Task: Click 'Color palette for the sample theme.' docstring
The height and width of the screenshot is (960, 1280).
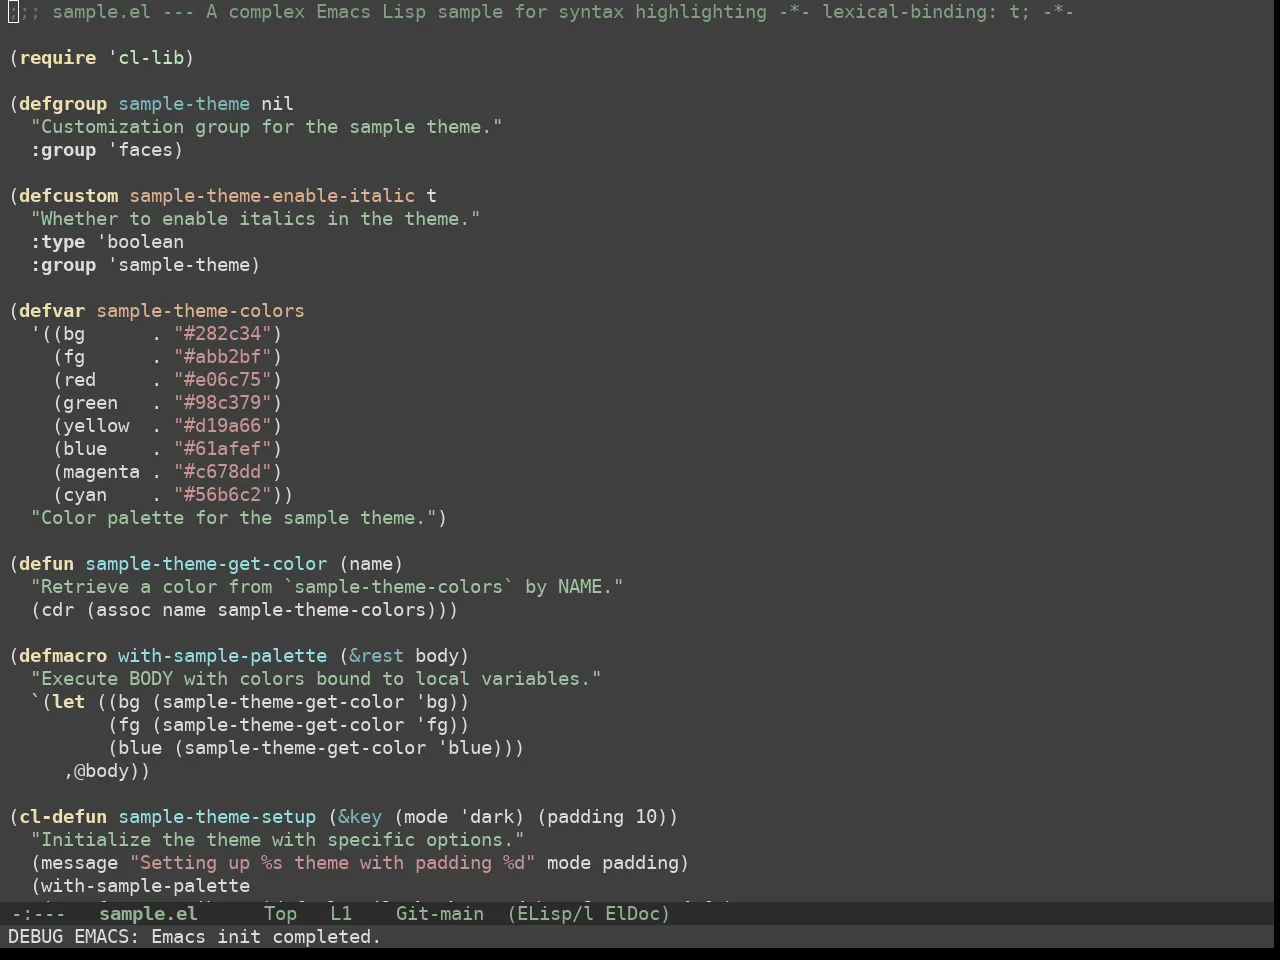Action: point(233,518)
